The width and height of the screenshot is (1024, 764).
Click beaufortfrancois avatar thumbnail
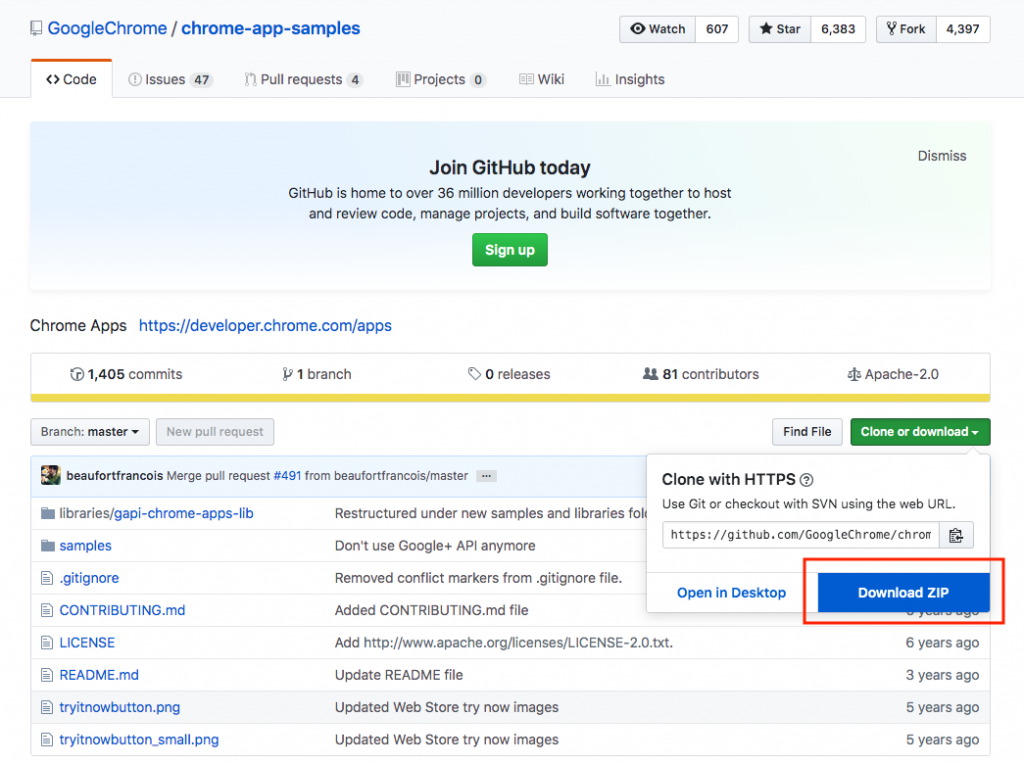click(50, 475)
